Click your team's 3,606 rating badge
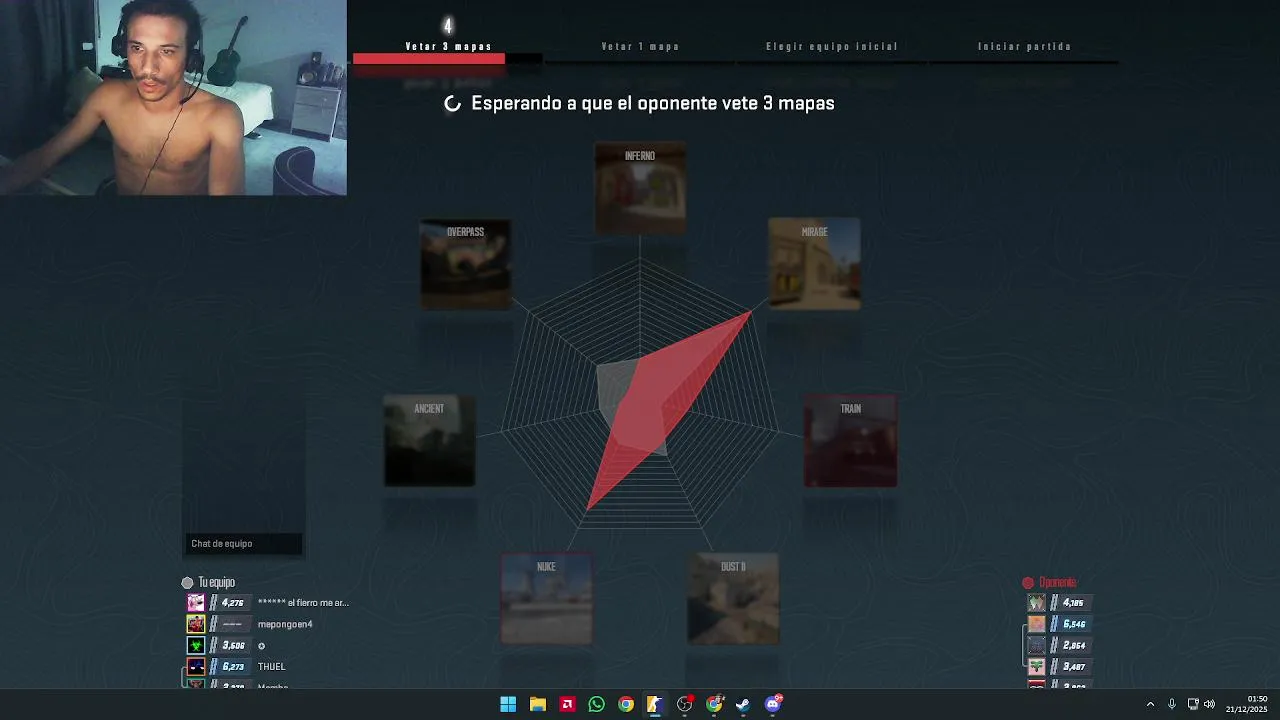 point(229,645)
